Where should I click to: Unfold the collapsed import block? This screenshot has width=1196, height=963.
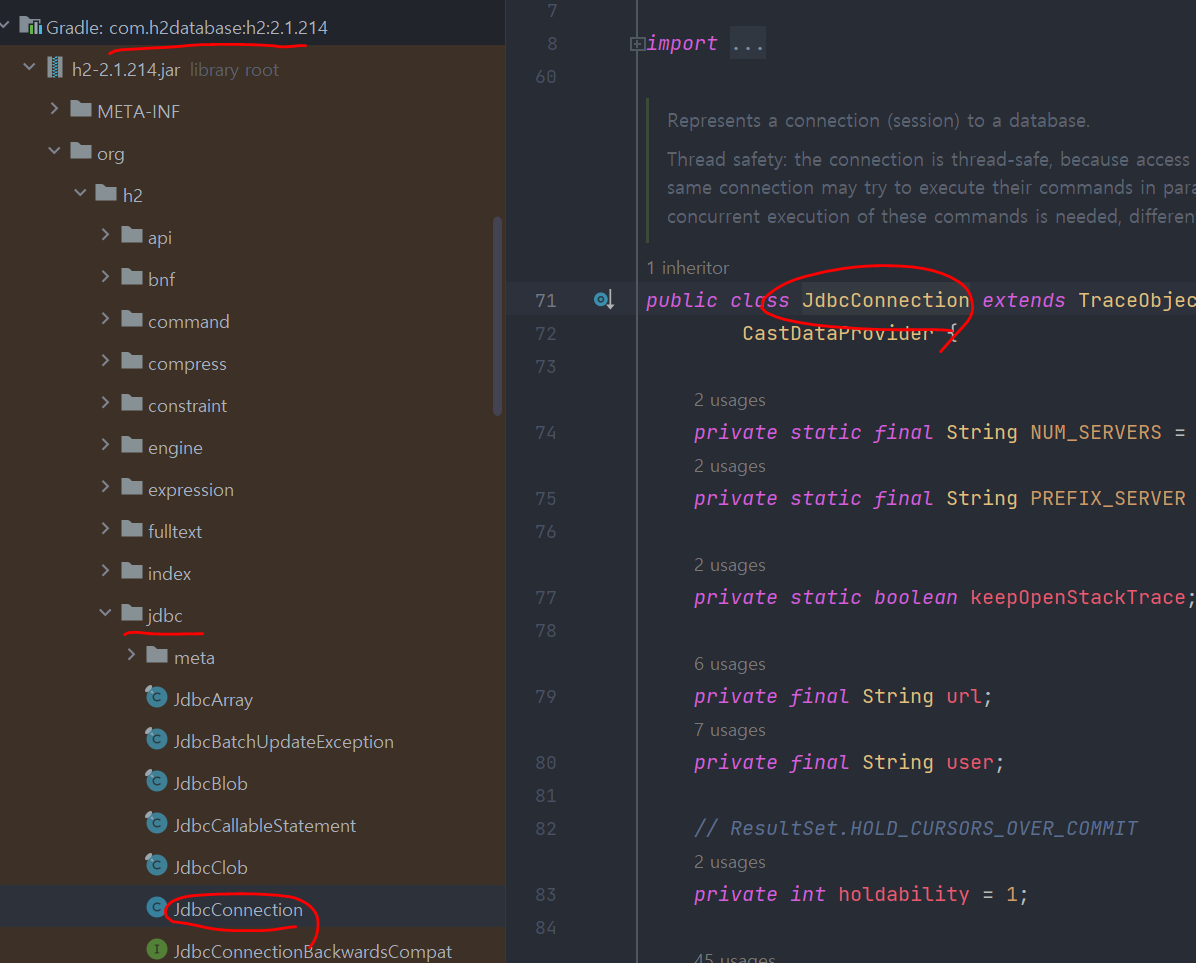(x=637, y=43)
